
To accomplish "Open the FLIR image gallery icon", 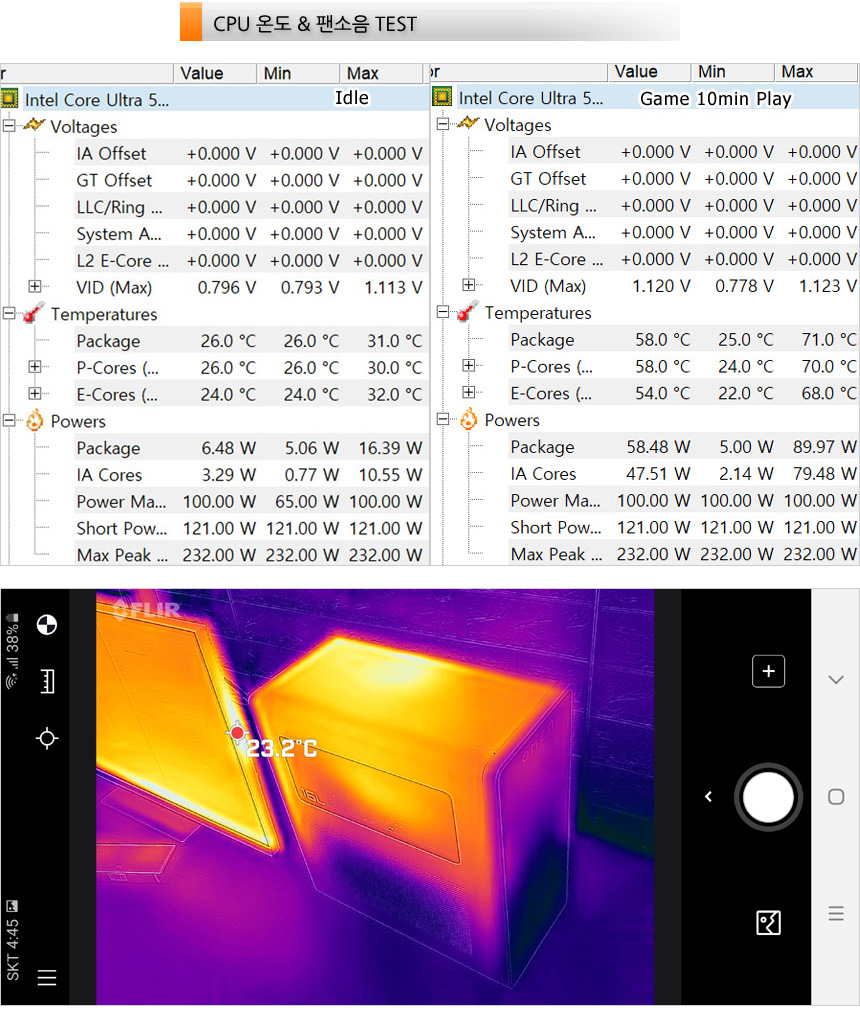I will 768,922.
